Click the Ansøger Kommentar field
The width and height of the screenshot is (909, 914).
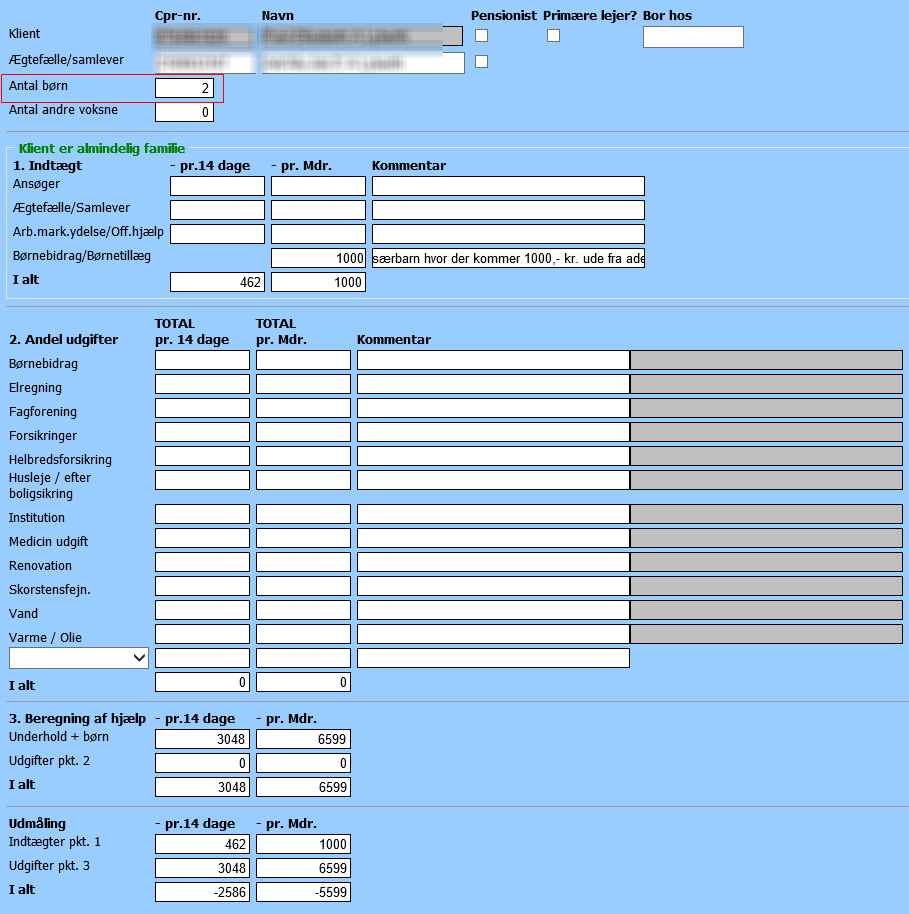tap(508, 186)
